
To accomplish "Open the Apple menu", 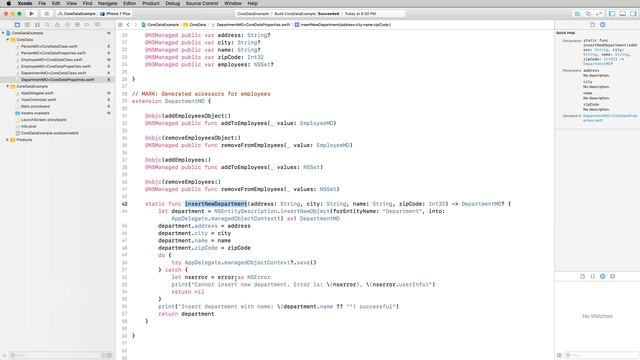I will point(9,3).
